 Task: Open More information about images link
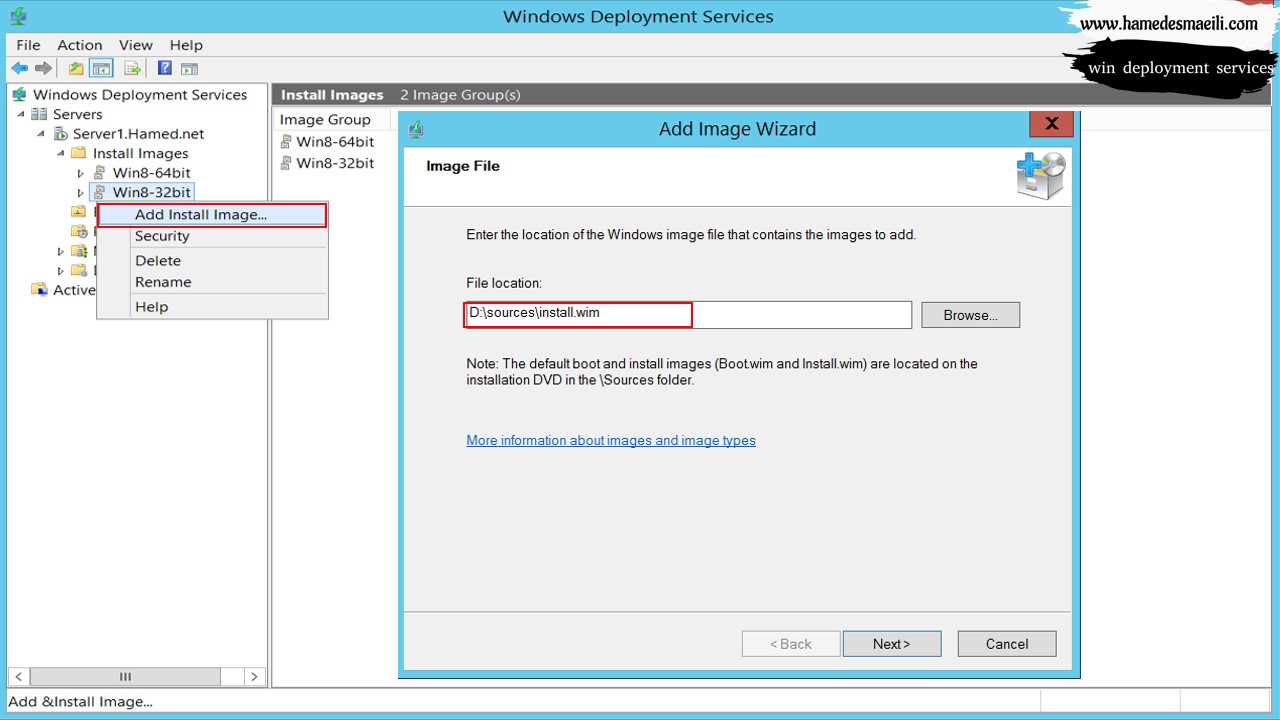click(x=611, y=440)
